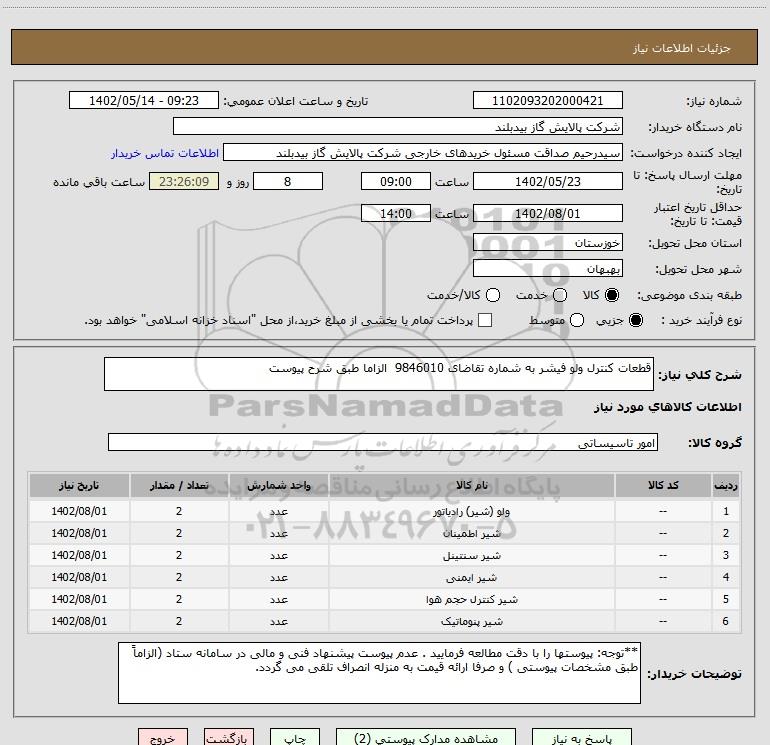Viewport: 770px width, 745px height.
Task: Click the row شیر پنوماتیک
Action: coord(385,622)
